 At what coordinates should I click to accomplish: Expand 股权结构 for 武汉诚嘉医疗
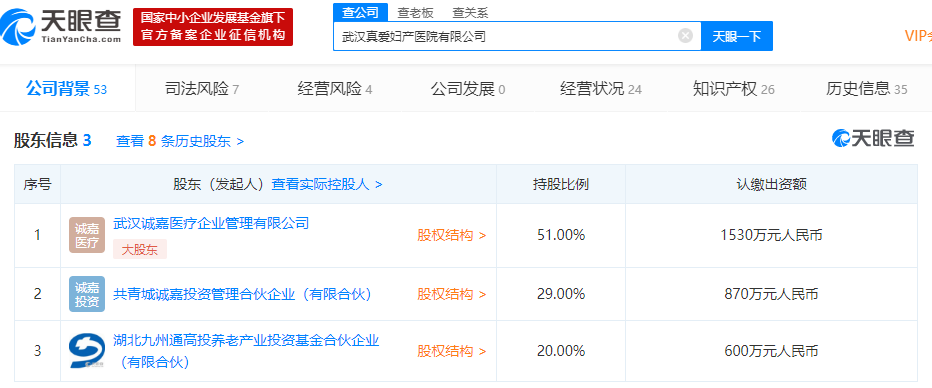point(452,235)
